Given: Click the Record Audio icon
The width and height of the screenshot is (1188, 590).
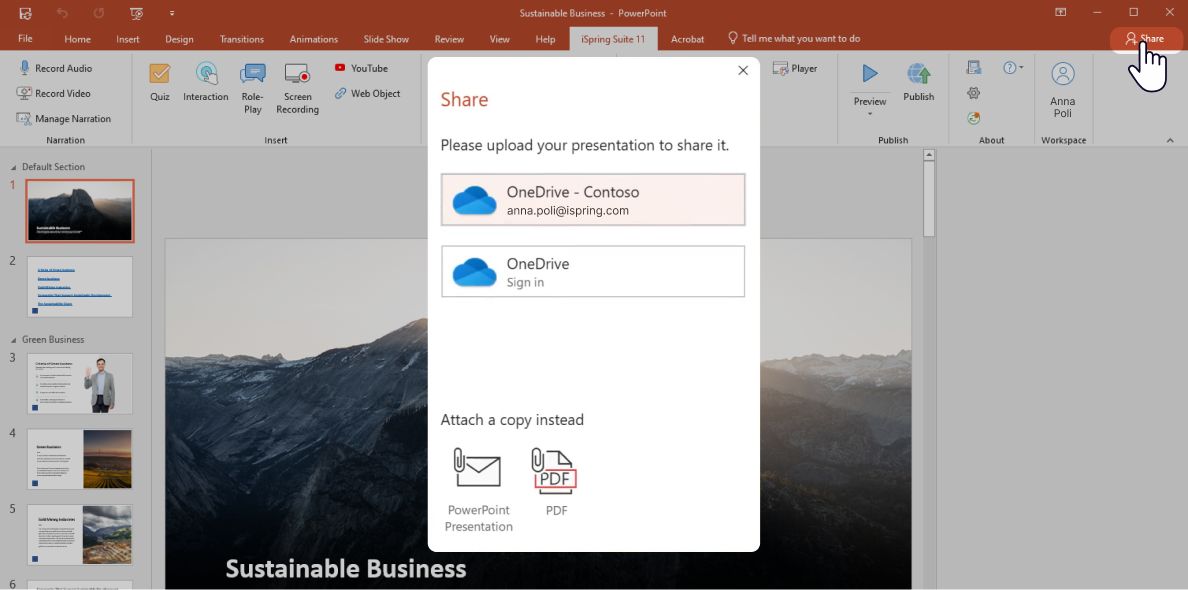Looking at the screenshot, I should tap(23, 68).
